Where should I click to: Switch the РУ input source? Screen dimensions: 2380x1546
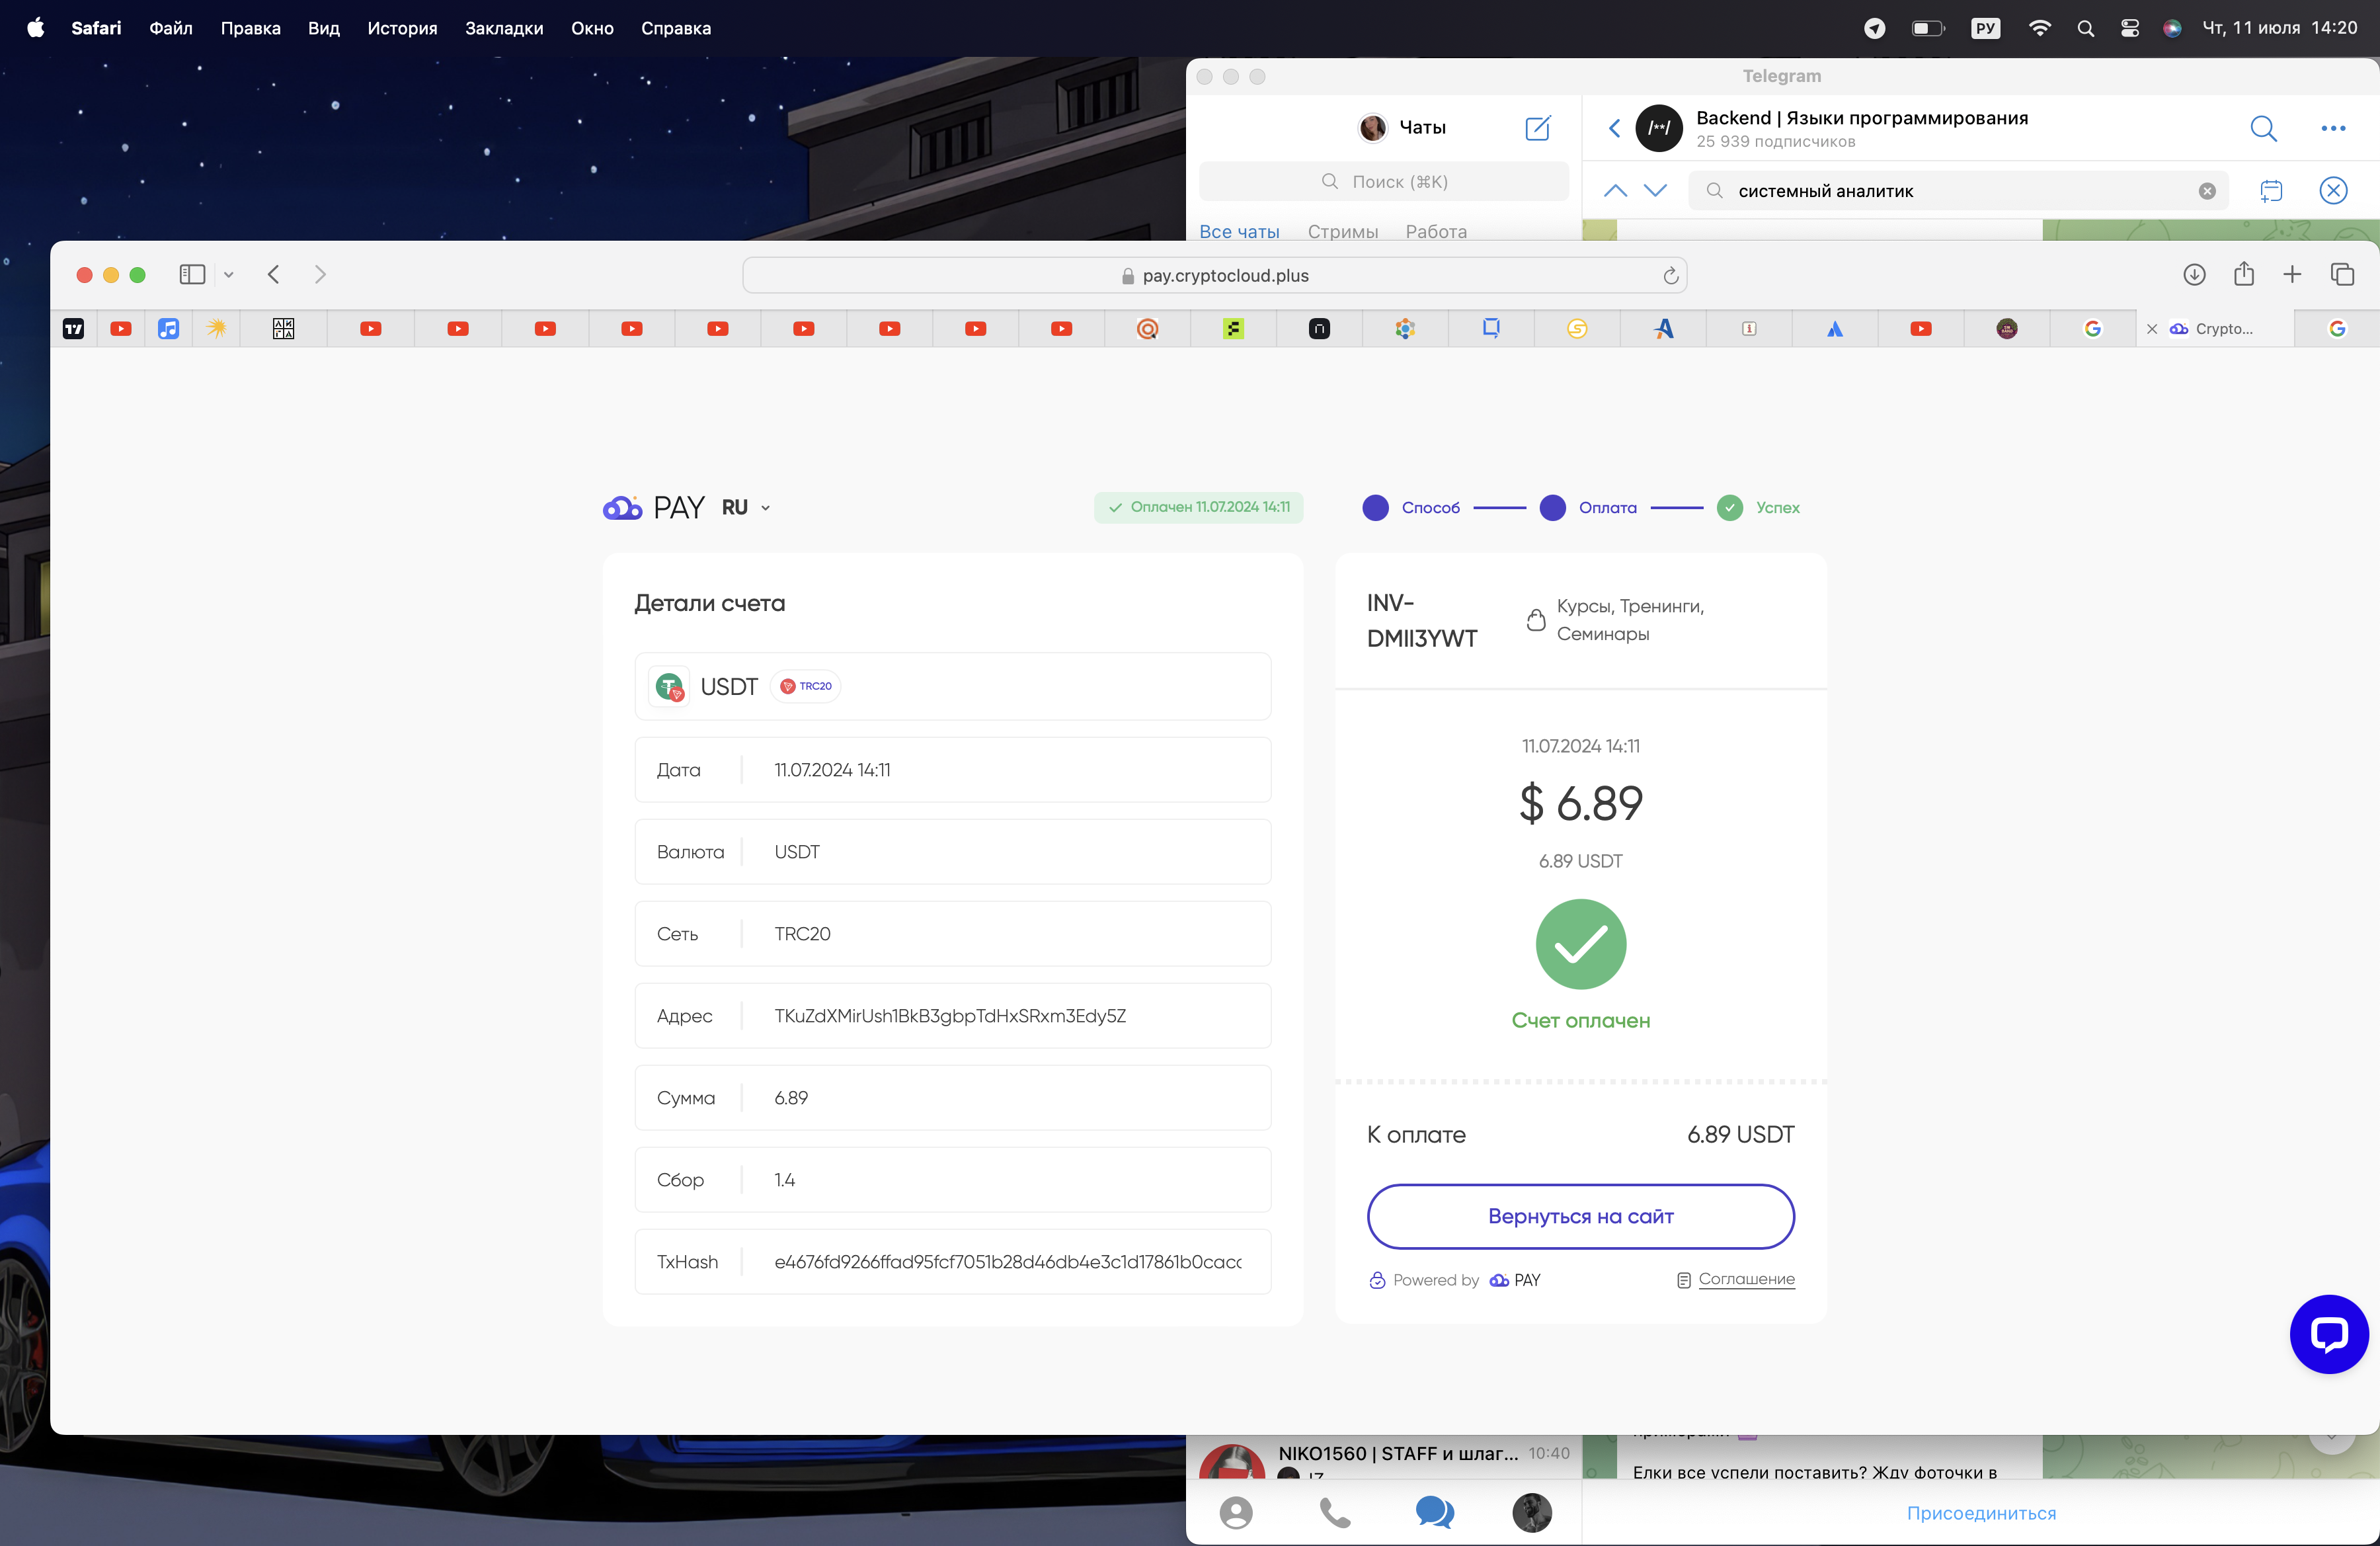[x=1986, y=28]
